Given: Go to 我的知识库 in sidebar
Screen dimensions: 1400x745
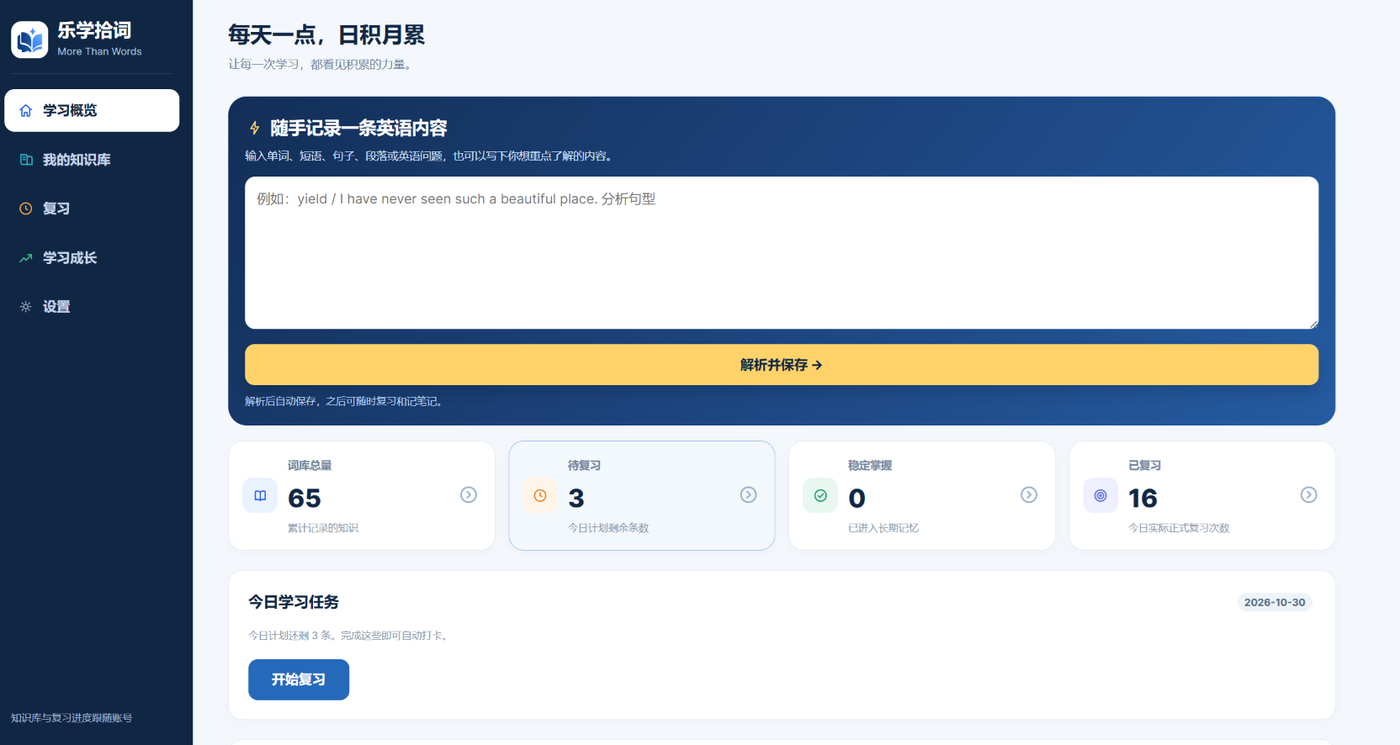Looking at the screenshot, I should click(x=92, y=159).
